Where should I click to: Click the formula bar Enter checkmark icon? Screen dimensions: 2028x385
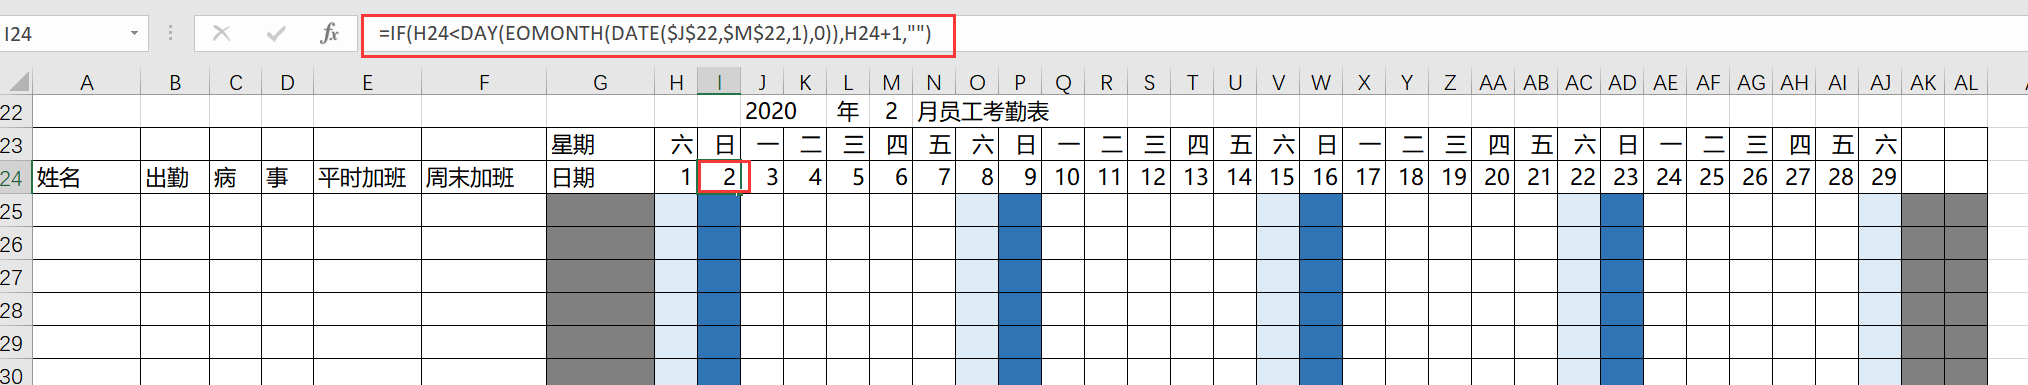pyautogui.click(x=276, y=34)
